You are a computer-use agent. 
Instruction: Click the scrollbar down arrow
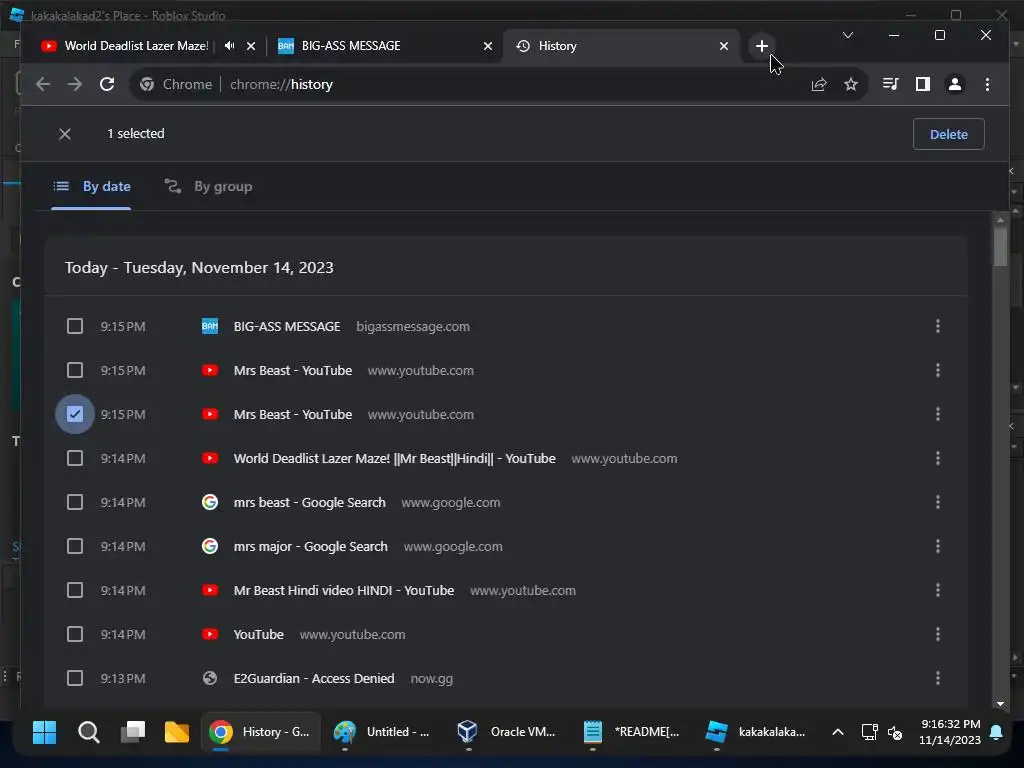(x=1000, y=704)
